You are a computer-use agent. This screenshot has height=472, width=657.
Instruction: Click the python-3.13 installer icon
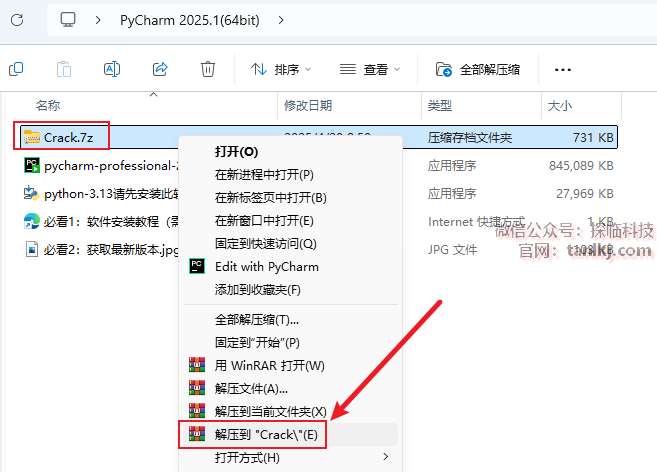pyautogui.click(x=32, y=194)
